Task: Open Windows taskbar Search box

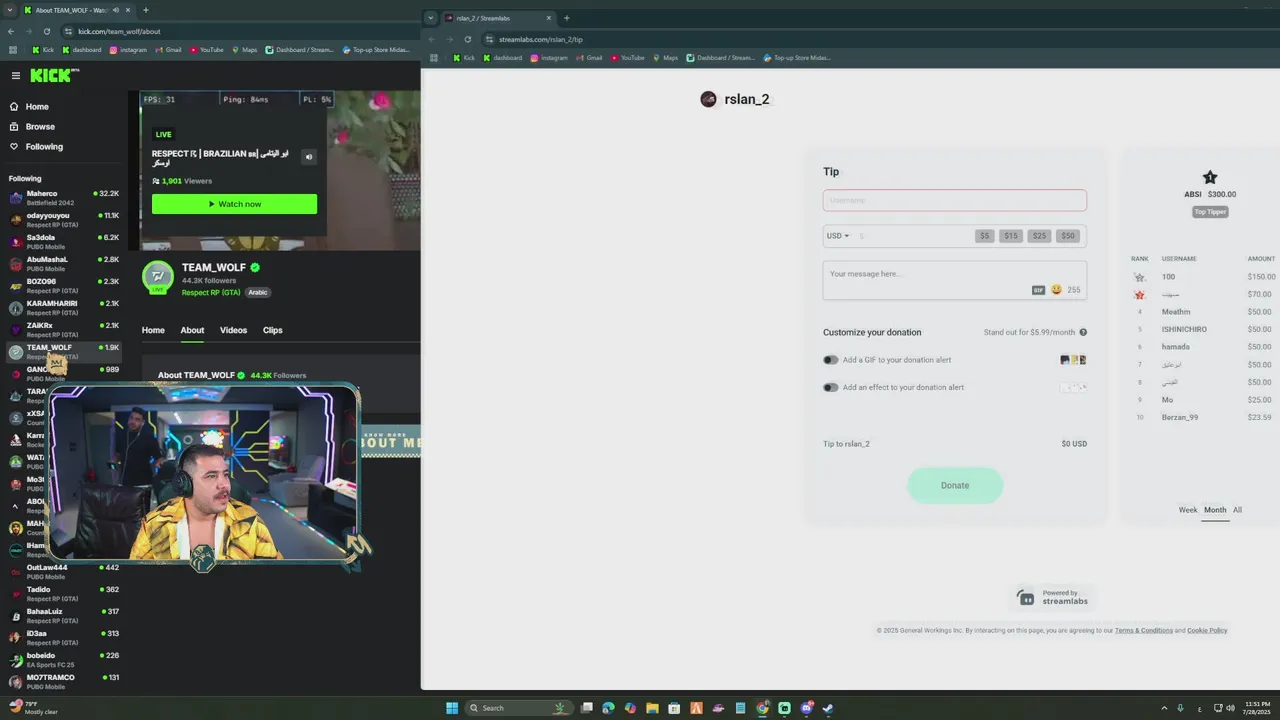Action: pos(521,708)
